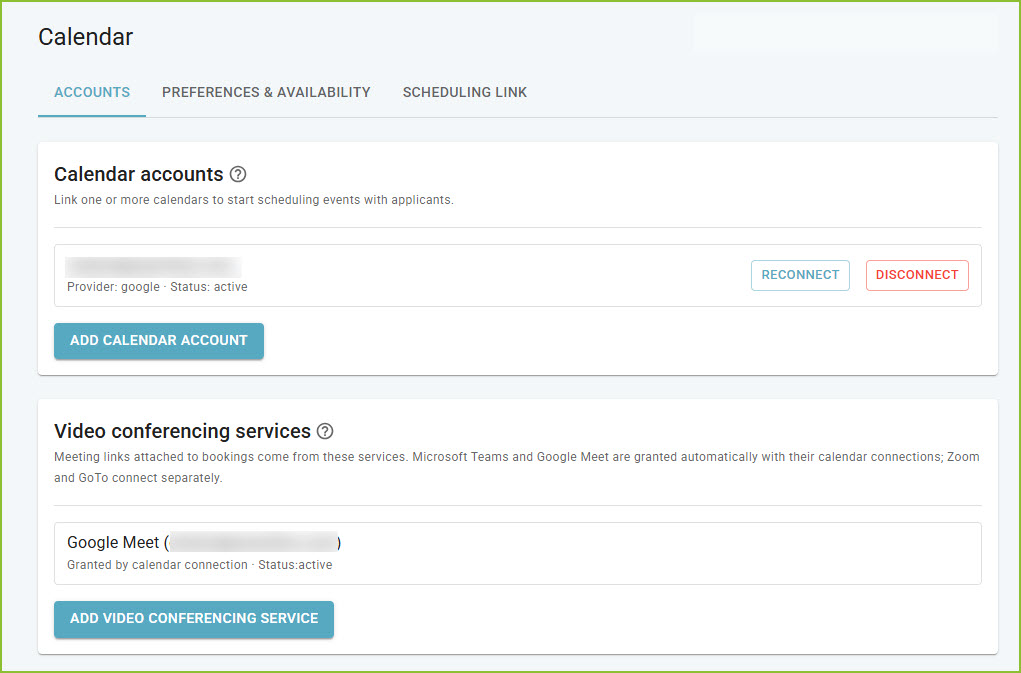
Task: Select the Video conferencing services heading
Action: point(182,431)
